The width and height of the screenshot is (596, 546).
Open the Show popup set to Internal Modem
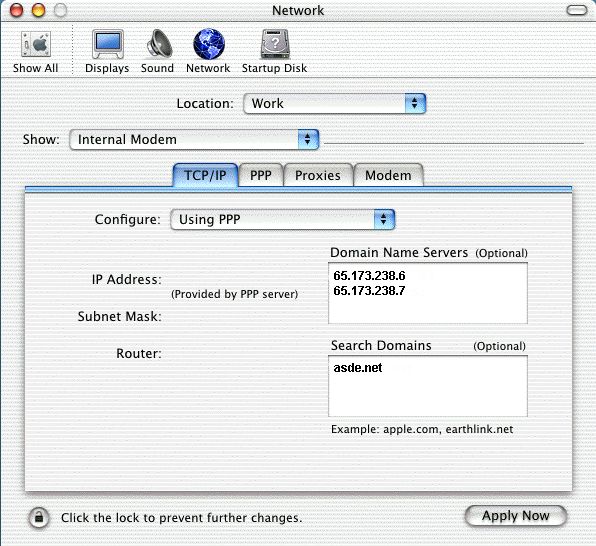(194, 140)
